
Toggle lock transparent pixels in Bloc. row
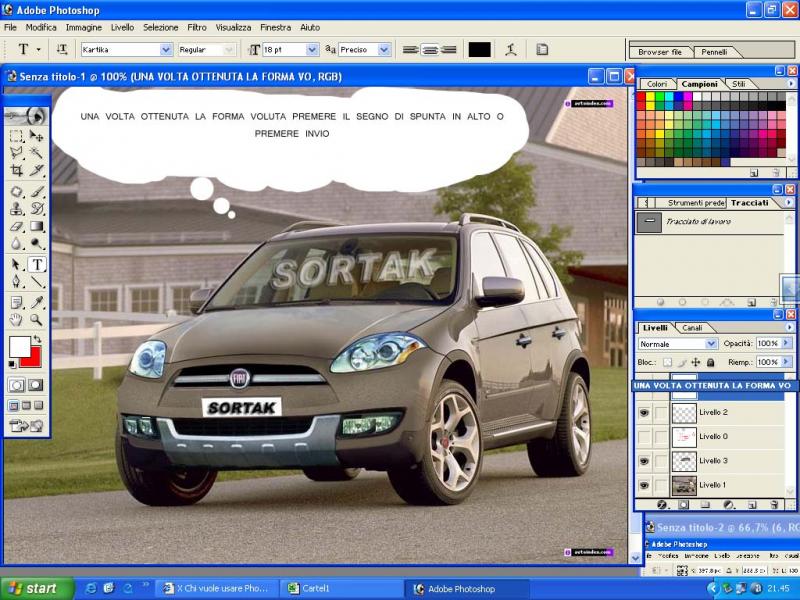tap(667, 362)
